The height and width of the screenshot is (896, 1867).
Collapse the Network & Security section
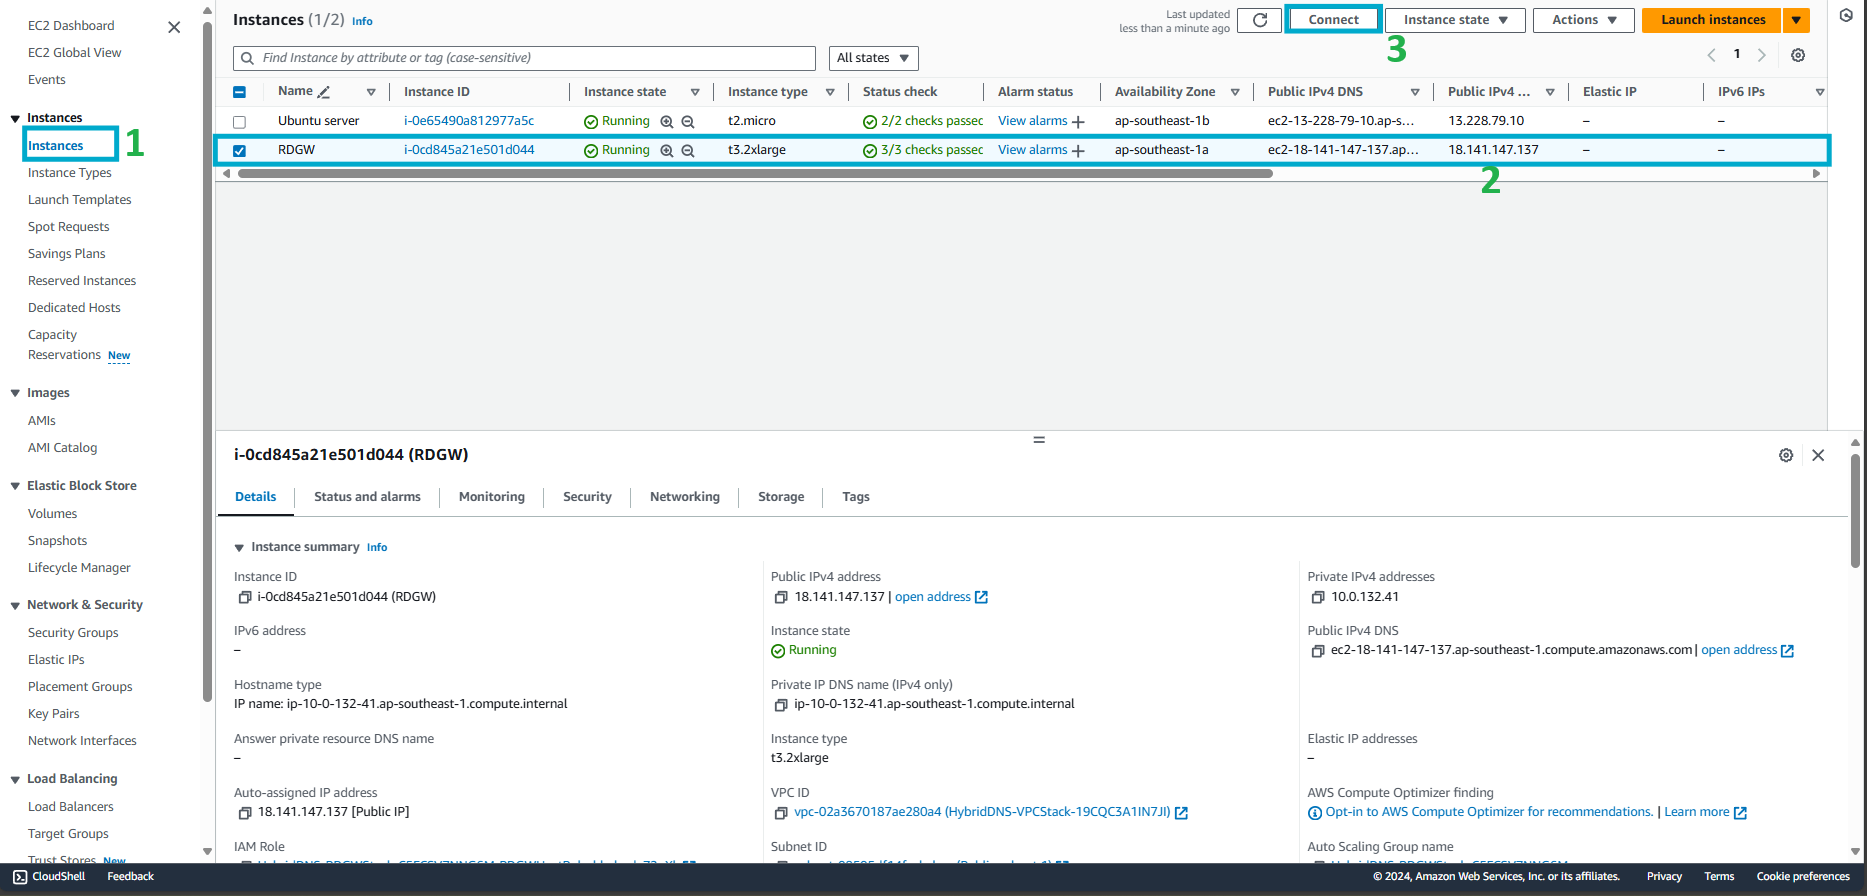(15, 606)
